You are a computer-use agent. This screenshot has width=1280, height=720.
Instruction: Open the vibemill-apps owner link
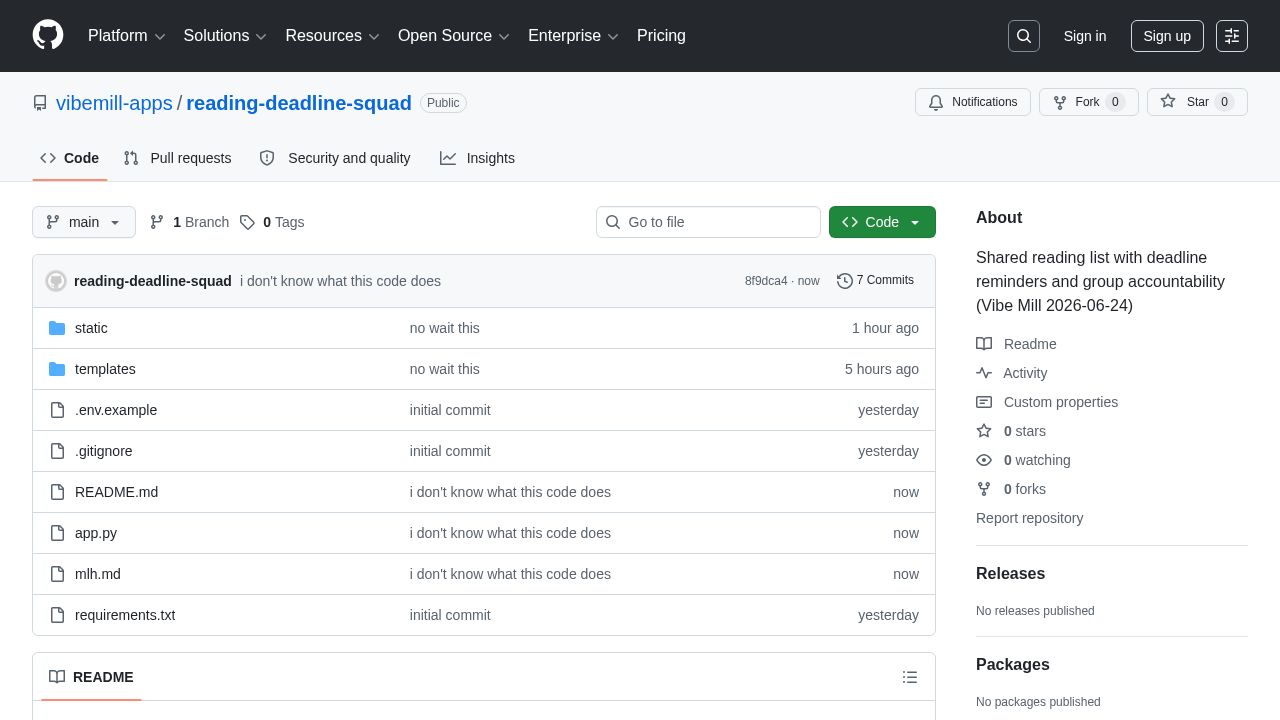[114, 103]
